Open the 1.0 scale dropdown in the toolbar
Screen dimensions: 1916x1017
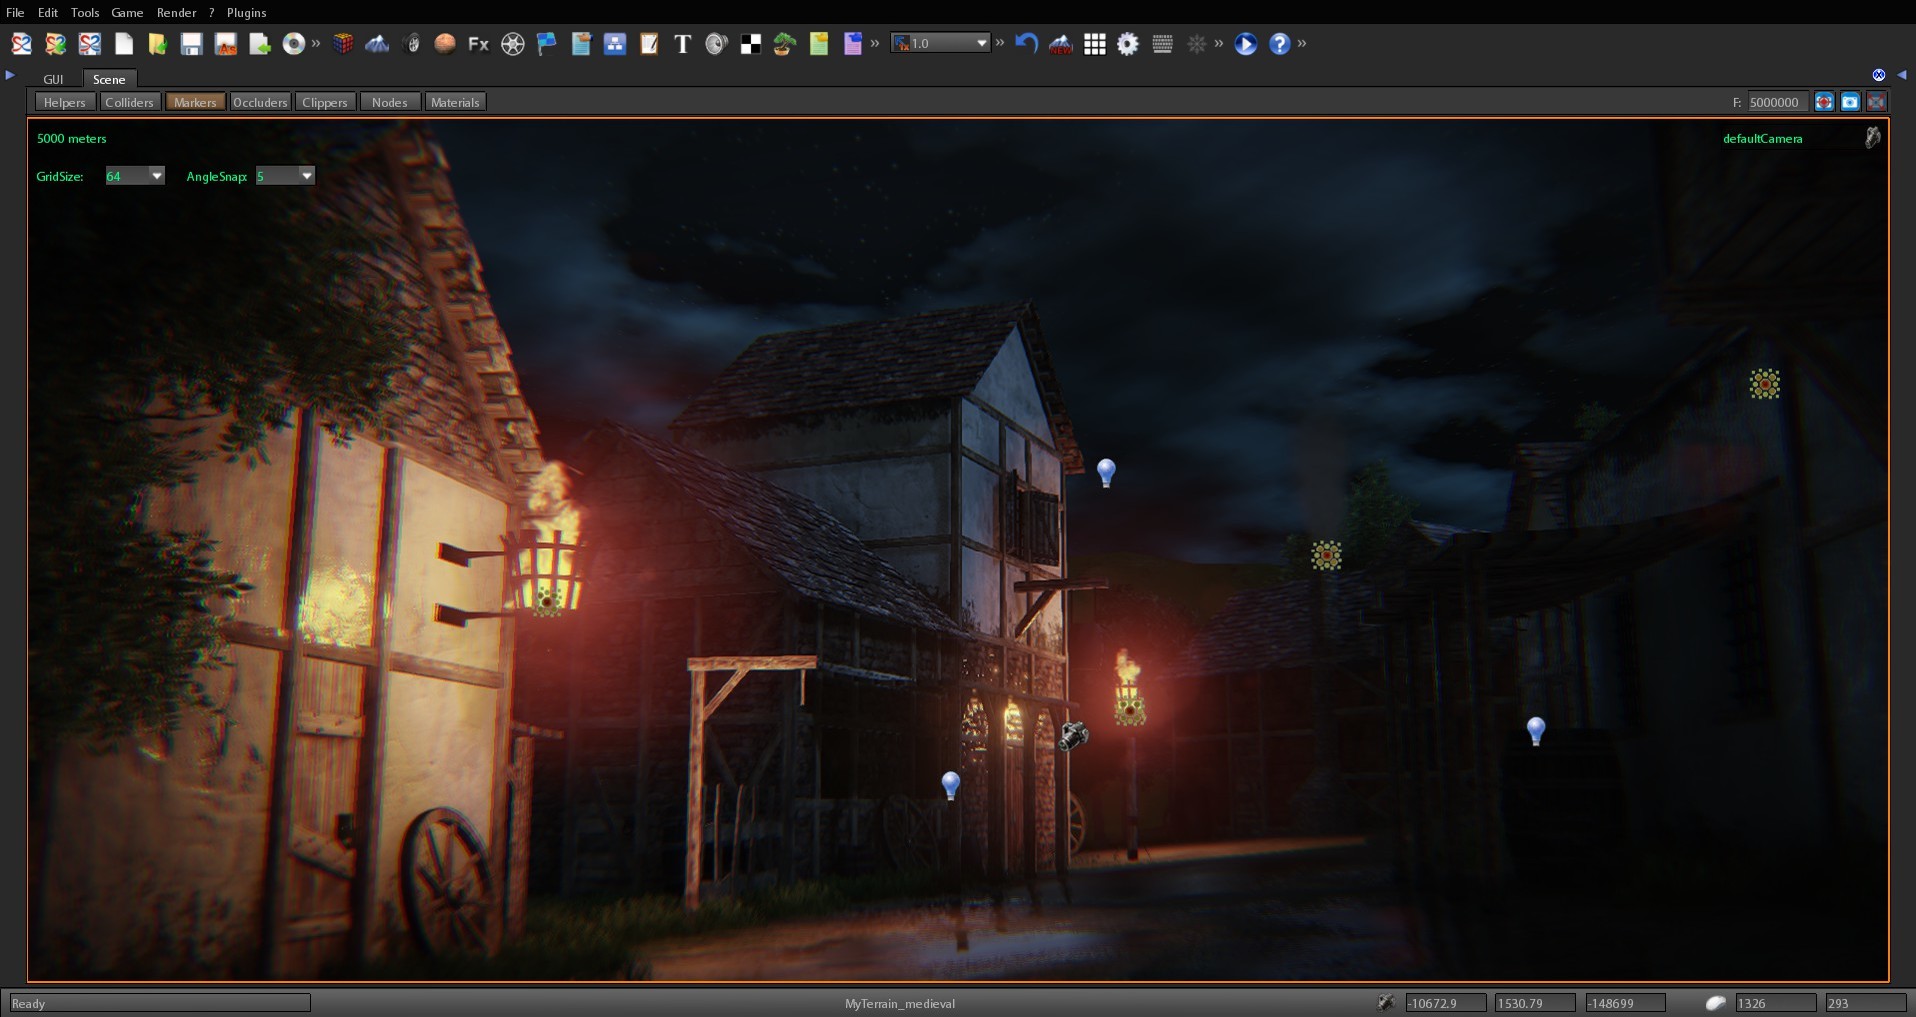click(x=979, y=43)
